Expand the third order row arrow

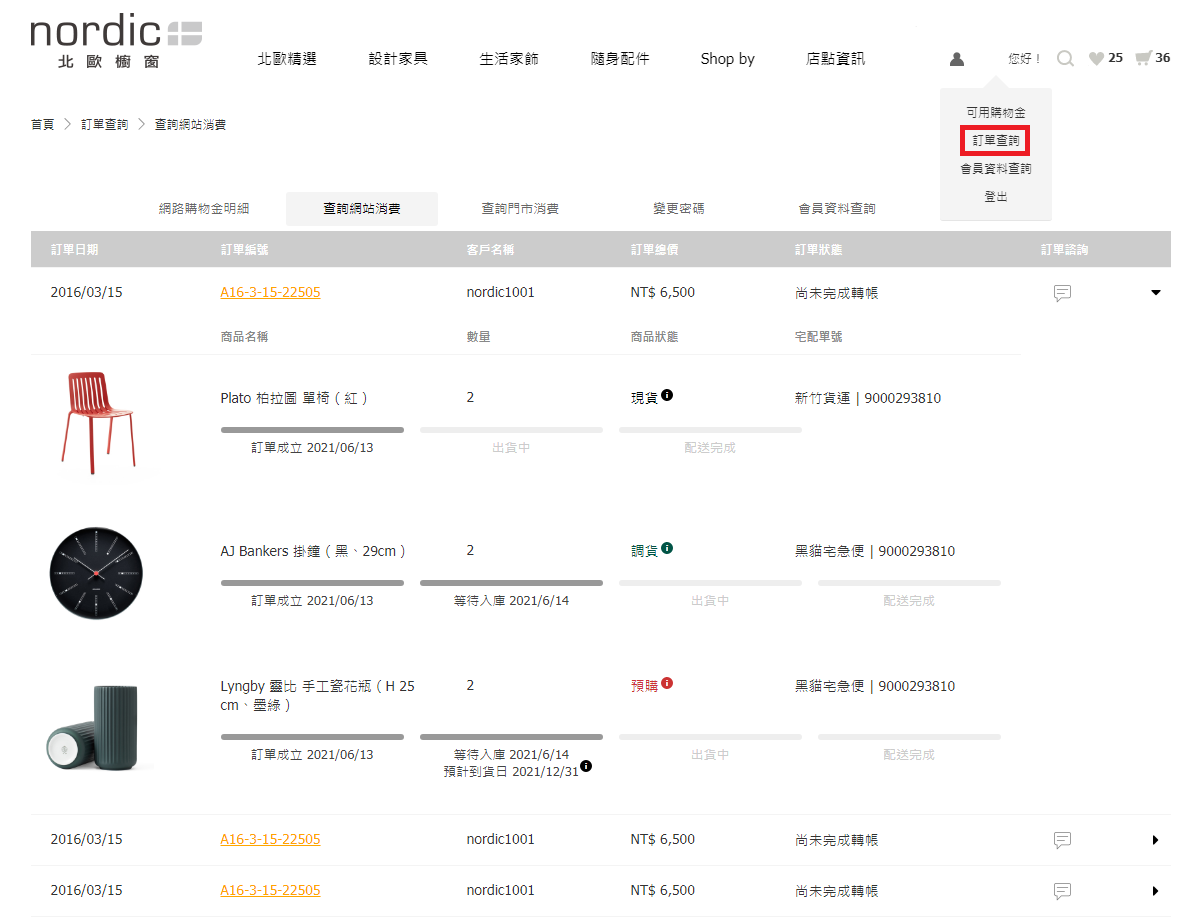coord(1156,891)
